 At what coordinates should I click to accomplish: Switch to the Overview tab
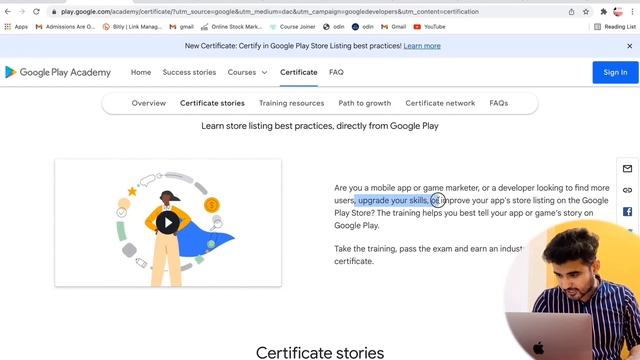[x=149, y=103]
